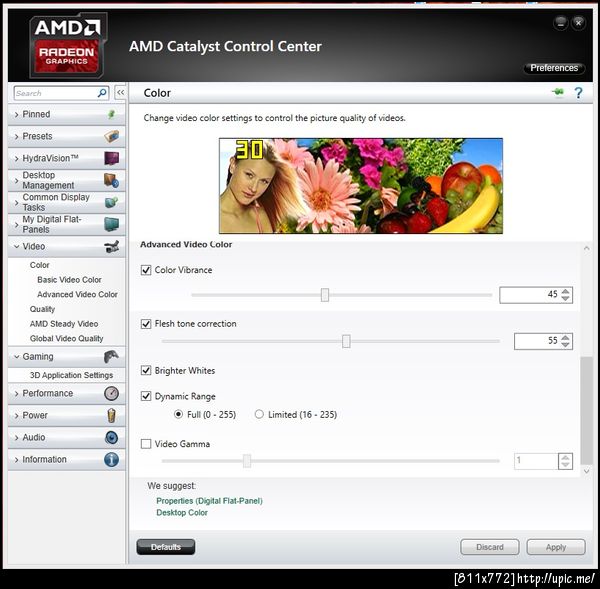Open help with the question mark icon

tap(579, 93)
